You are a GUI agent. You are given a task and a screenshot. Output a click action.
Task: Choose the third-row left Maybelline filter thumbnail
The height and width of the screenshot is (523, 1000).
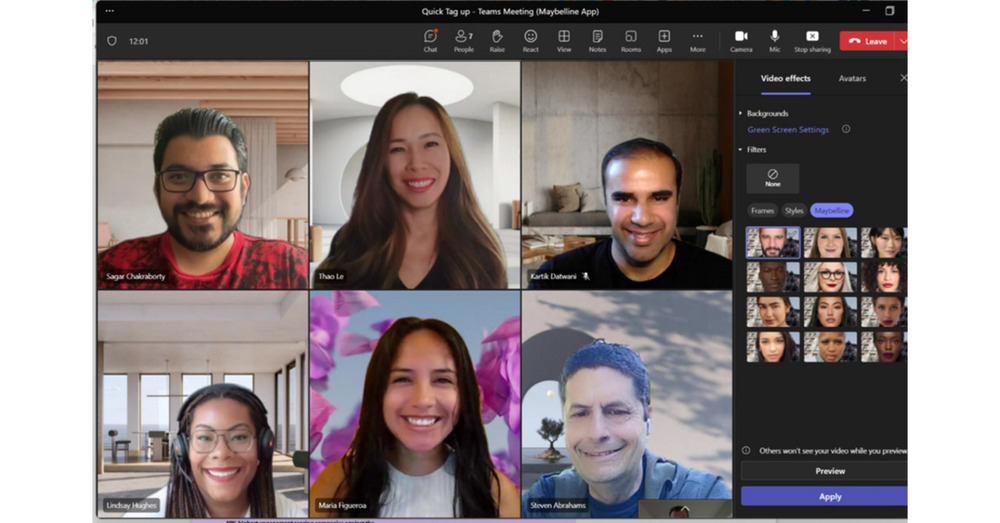[x=773, y=312]
